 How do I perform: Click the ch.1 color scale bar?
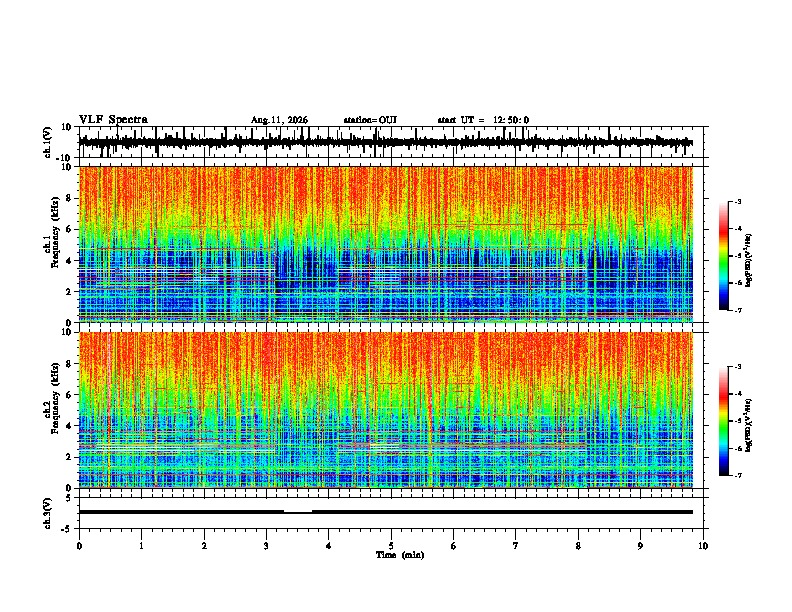click(x=724, y=256)
